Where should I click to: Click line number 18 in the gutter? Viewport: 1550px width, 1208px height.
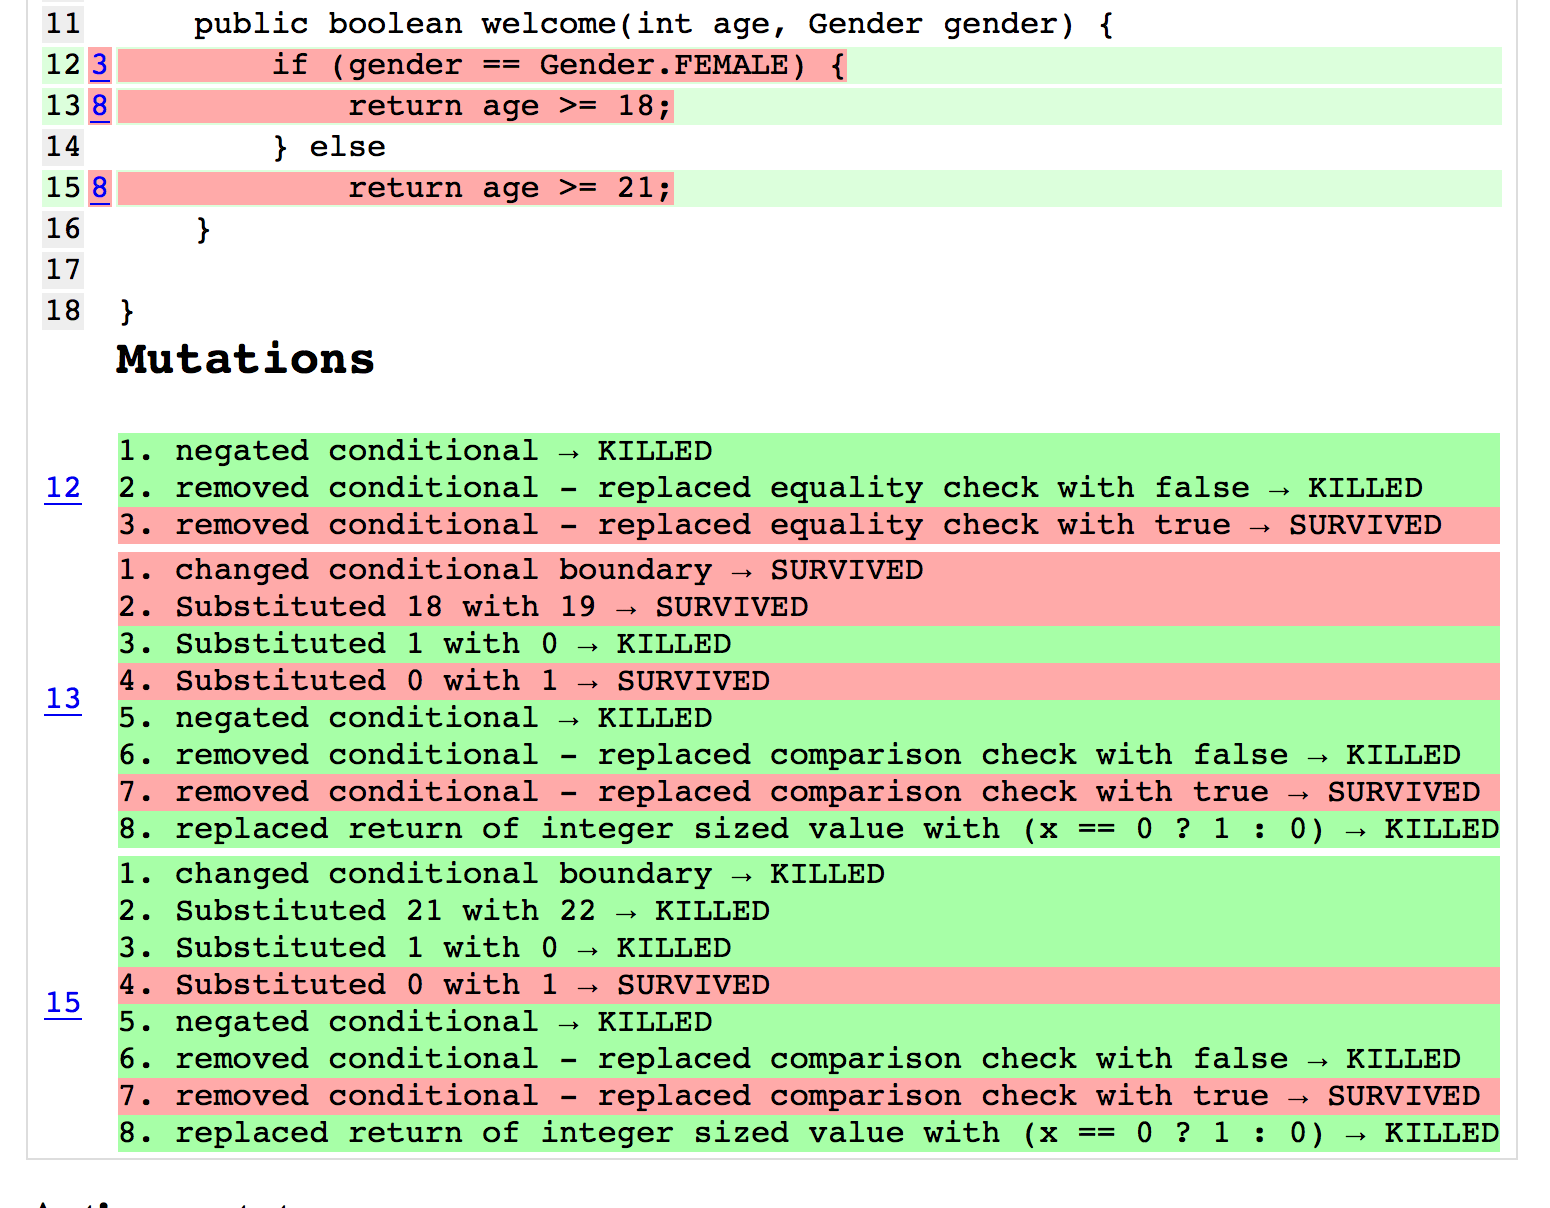point(63,311)
